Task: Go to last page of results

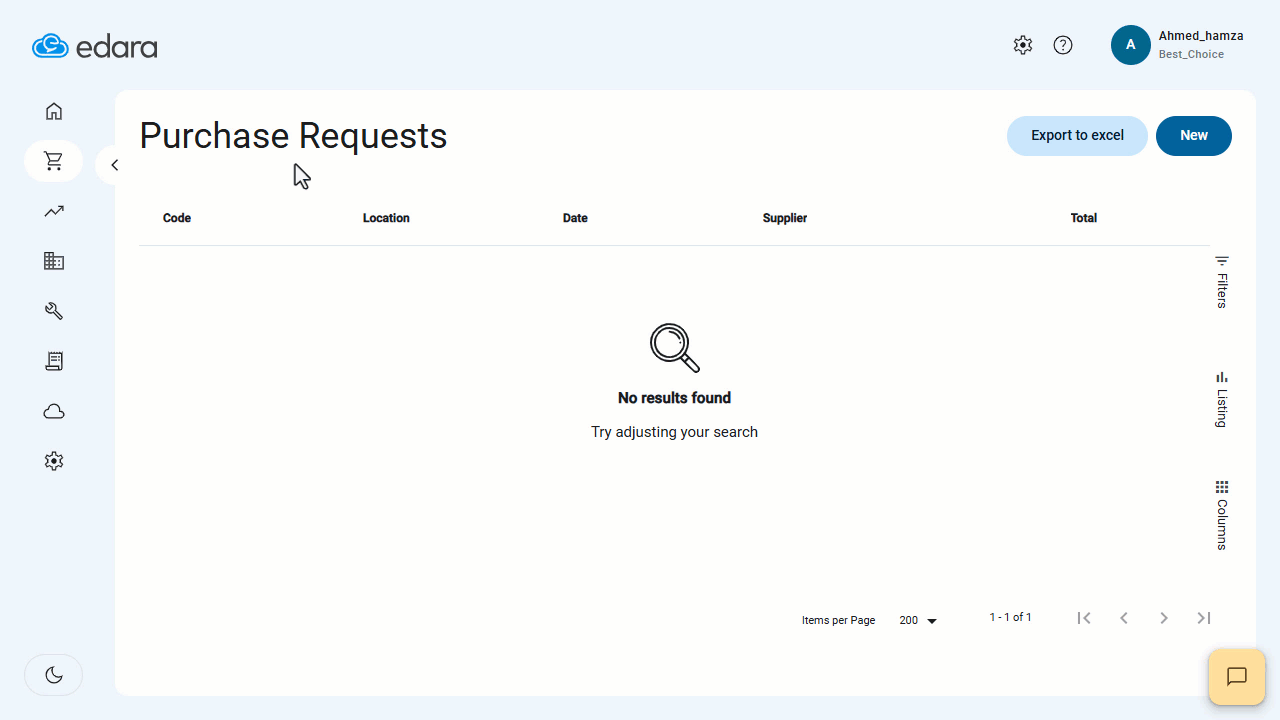Action: click(x=1204, y=618)
